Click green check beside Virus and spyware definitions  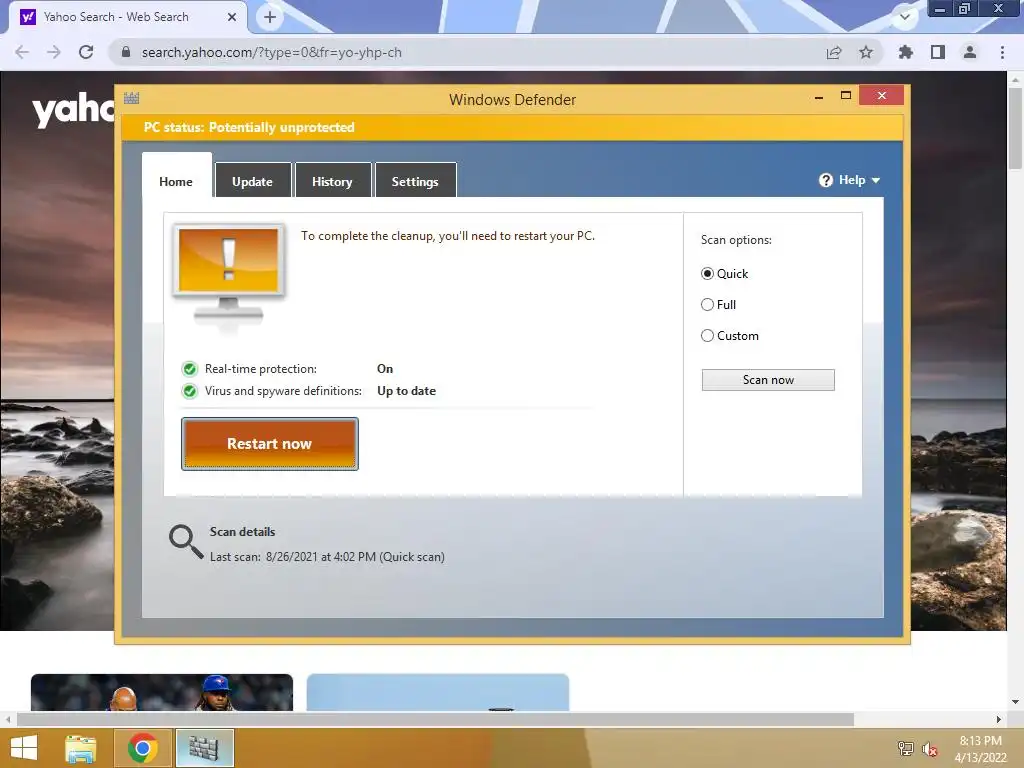click(x=189, y=391)
